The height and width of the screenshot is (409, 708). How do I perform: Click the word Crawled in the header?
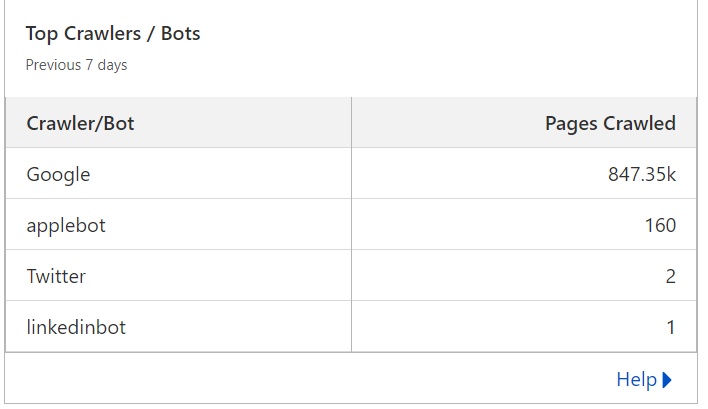click(x=639, y=123)
